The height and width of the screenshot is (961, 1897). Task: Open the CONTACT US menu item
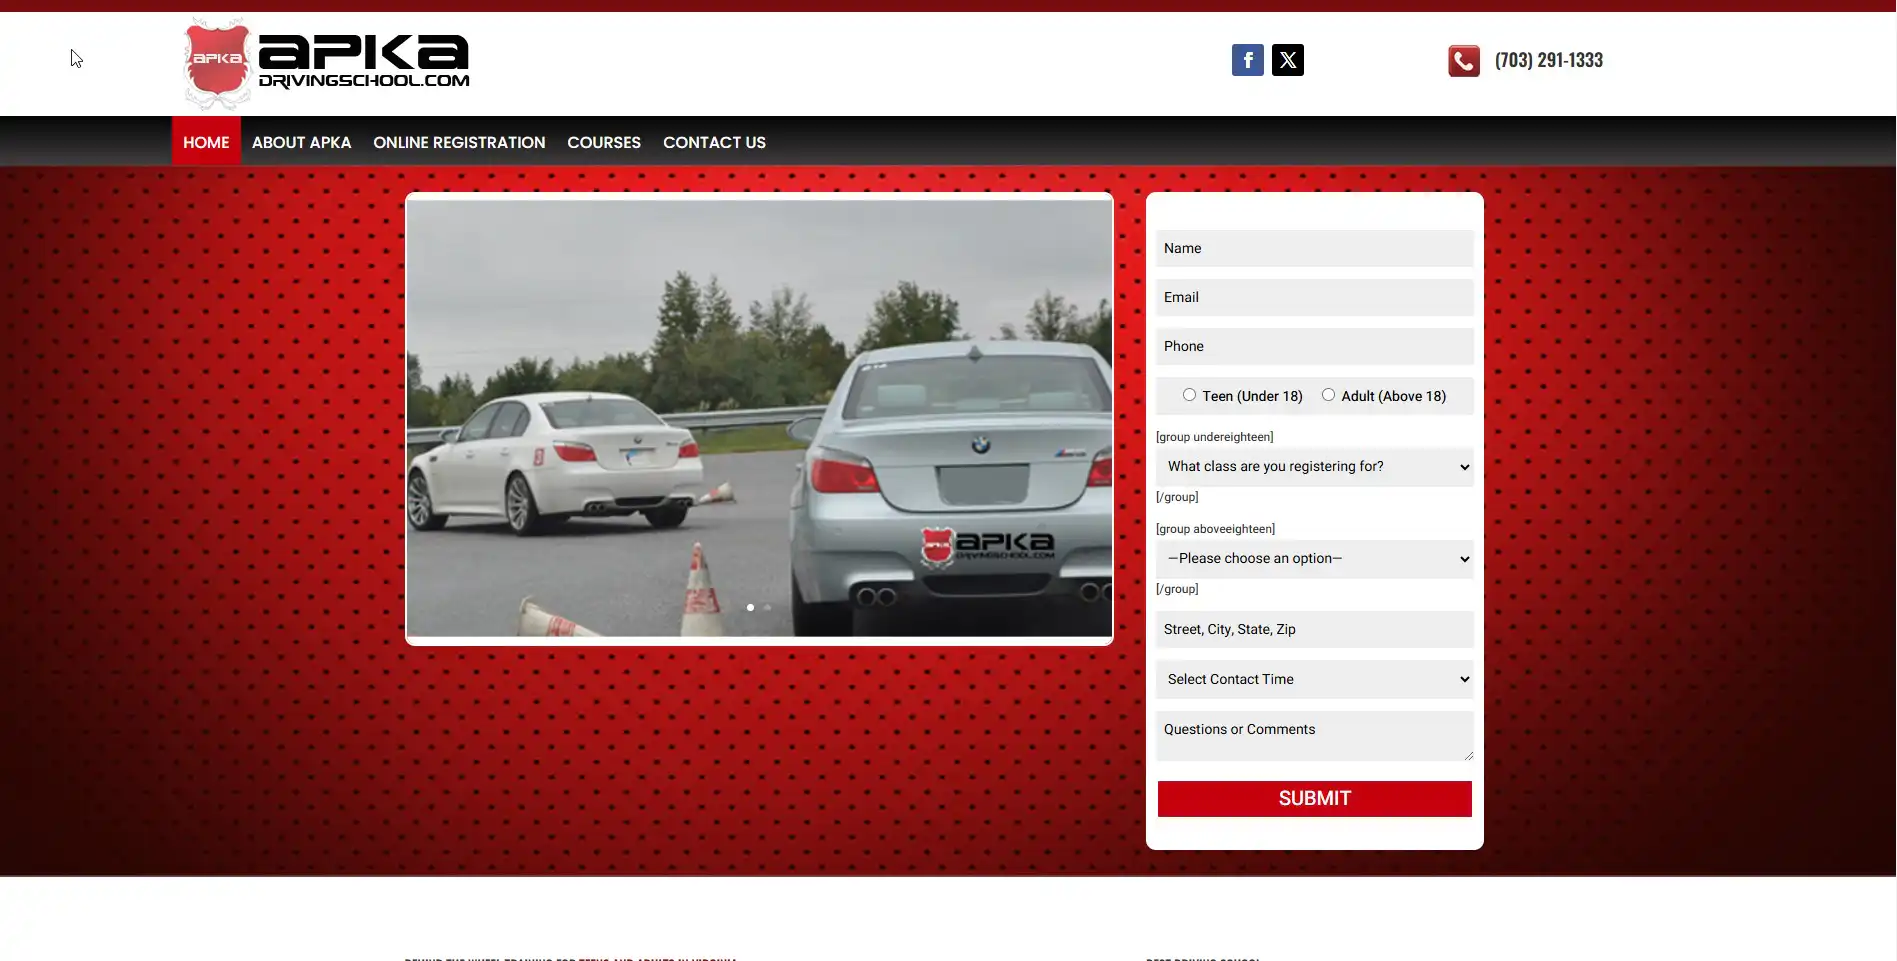[x=714, y=141]
